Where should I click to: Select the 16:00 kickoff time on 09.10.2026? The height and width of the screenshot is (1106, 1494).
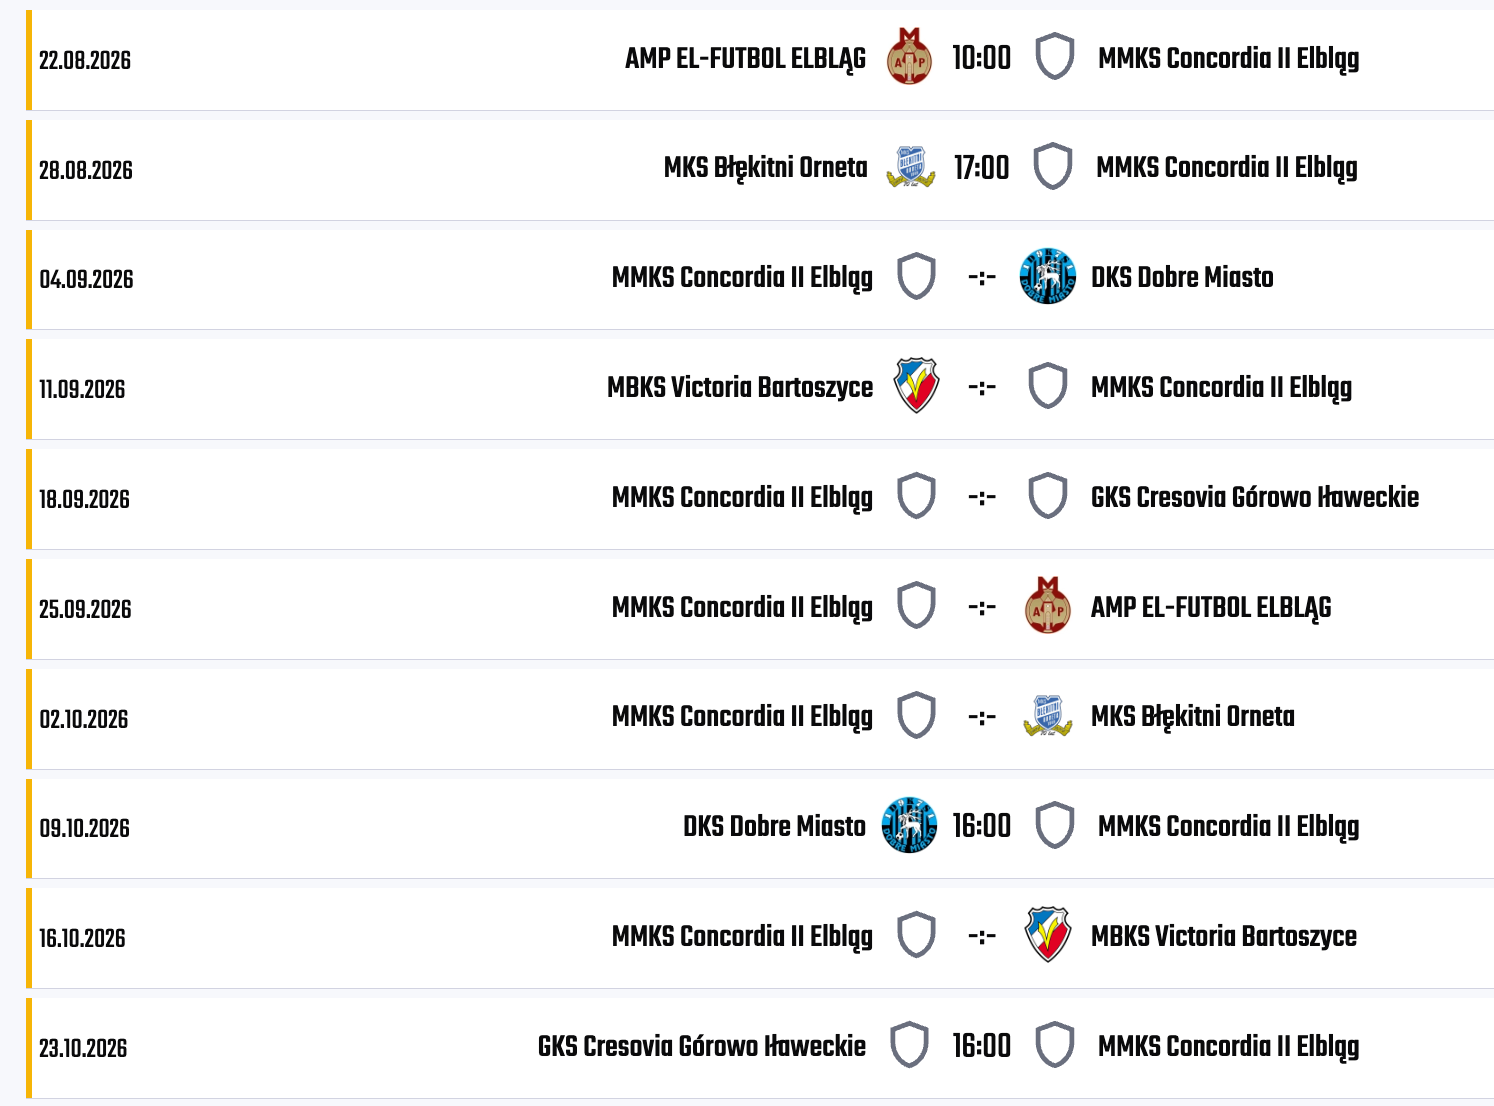pyautogui.click(x=982, y=826)
